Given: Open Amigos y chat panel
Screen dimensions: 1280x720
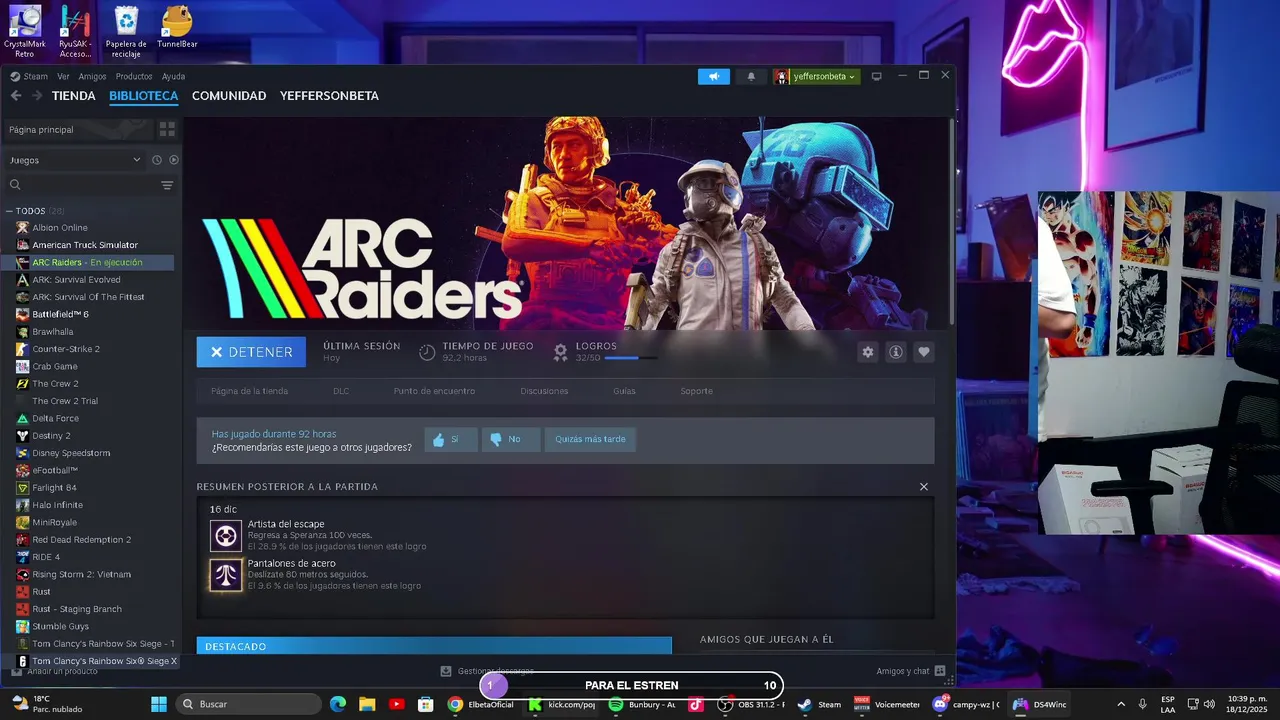Looking at the screenshot, I should pyautogui.click(x=910, y=671).
